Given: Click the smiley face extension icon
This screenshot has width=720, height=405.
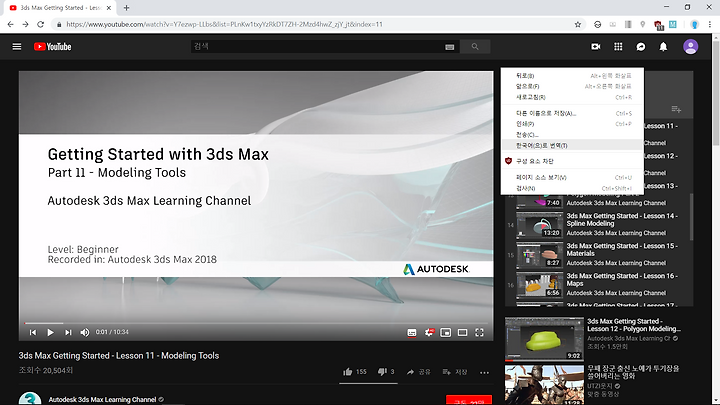Looking at the screenshot, I should pyautogui.click(x=597, y=24).
